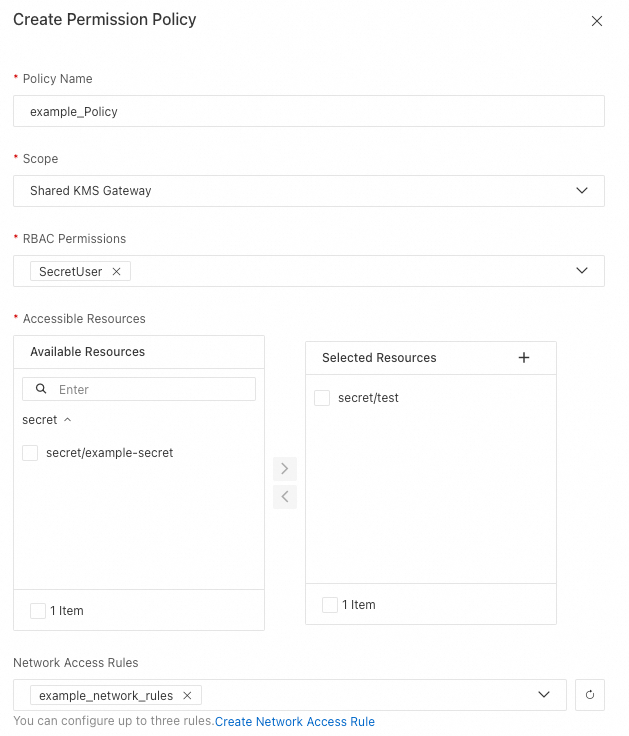Viewport: 629px width, 736px height.
Task: Select all items in Available Resources
Action: click(38, 611)
